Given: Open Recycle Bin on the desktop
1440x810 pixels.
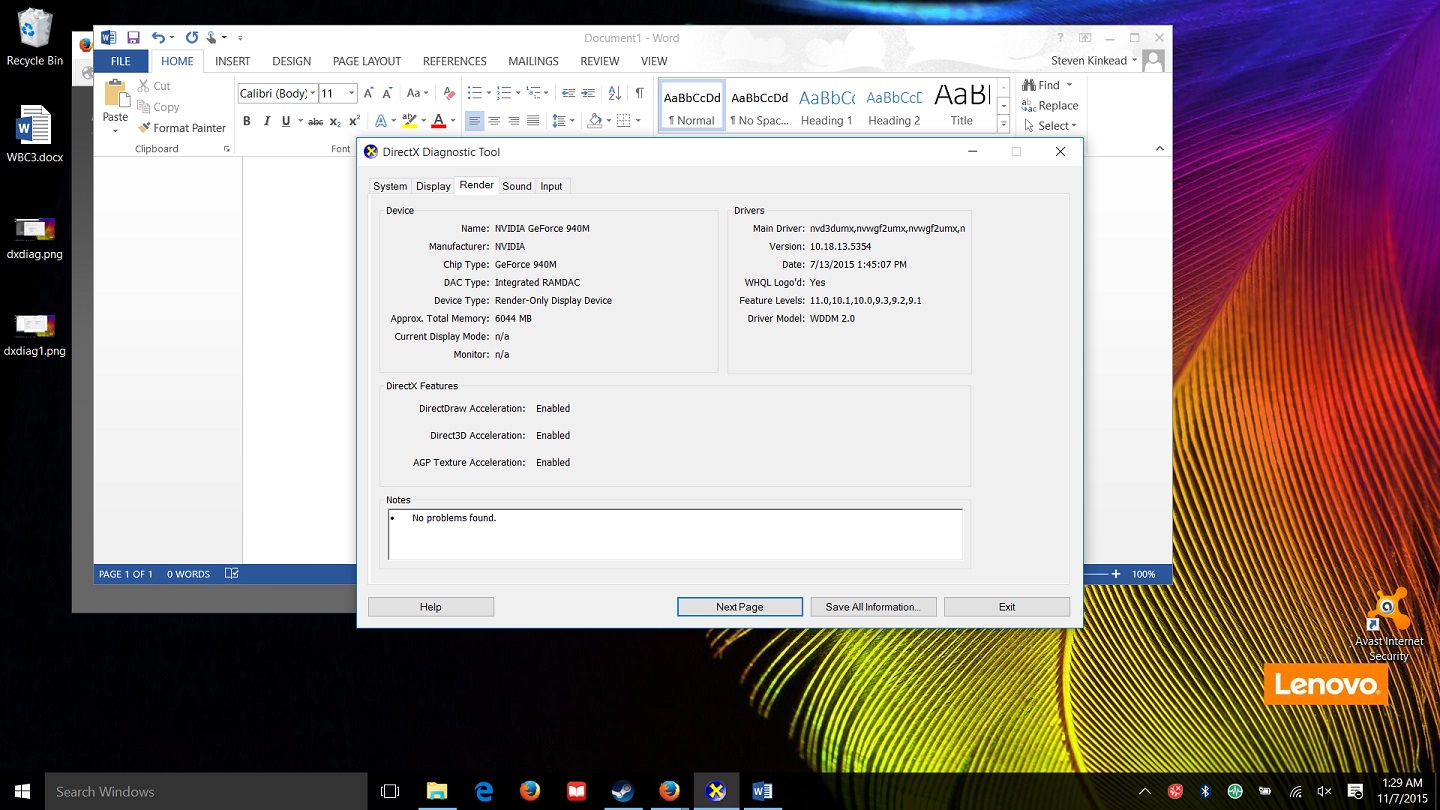Looking at the screenshot, I should pyautogui.click(x=35, y=36).
